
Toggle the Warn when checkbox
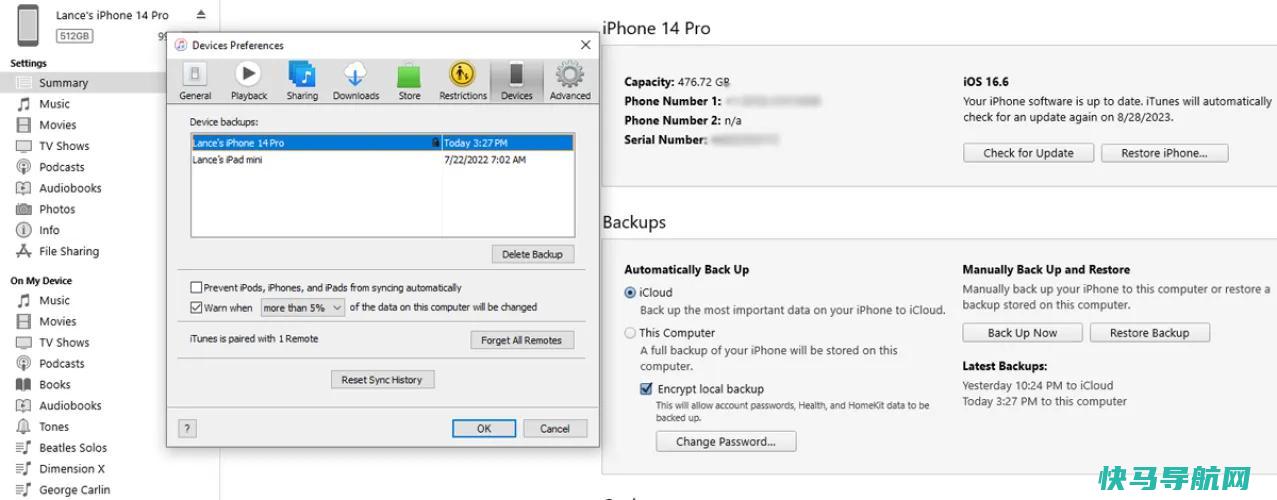click(196, 308)
